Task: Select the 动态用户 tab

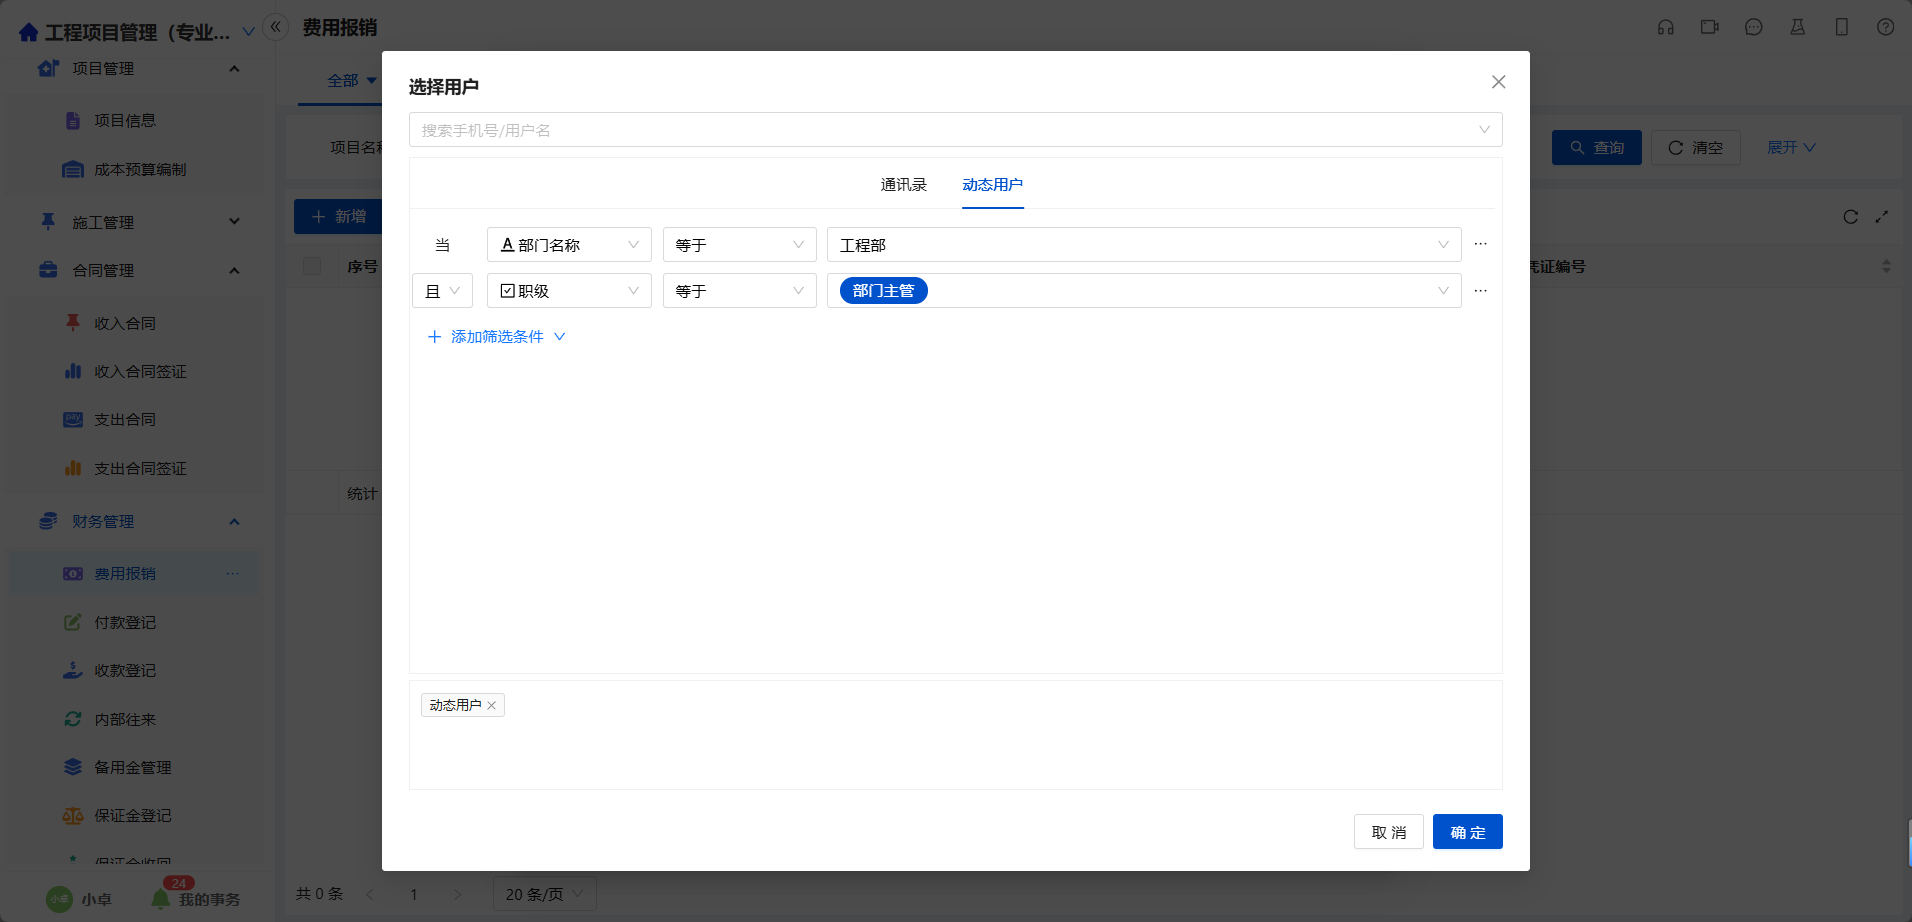Action: [992, 185]
